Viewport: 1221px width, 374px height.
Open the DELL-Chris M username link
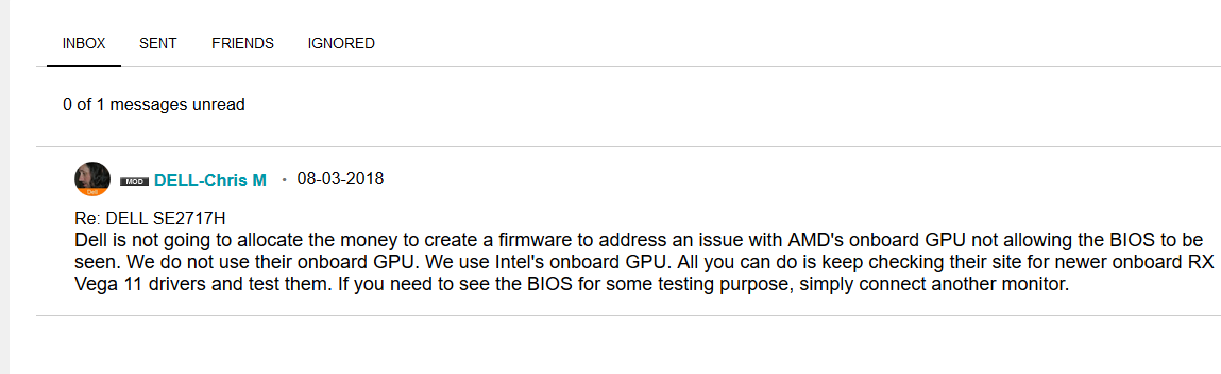point(210,180)
